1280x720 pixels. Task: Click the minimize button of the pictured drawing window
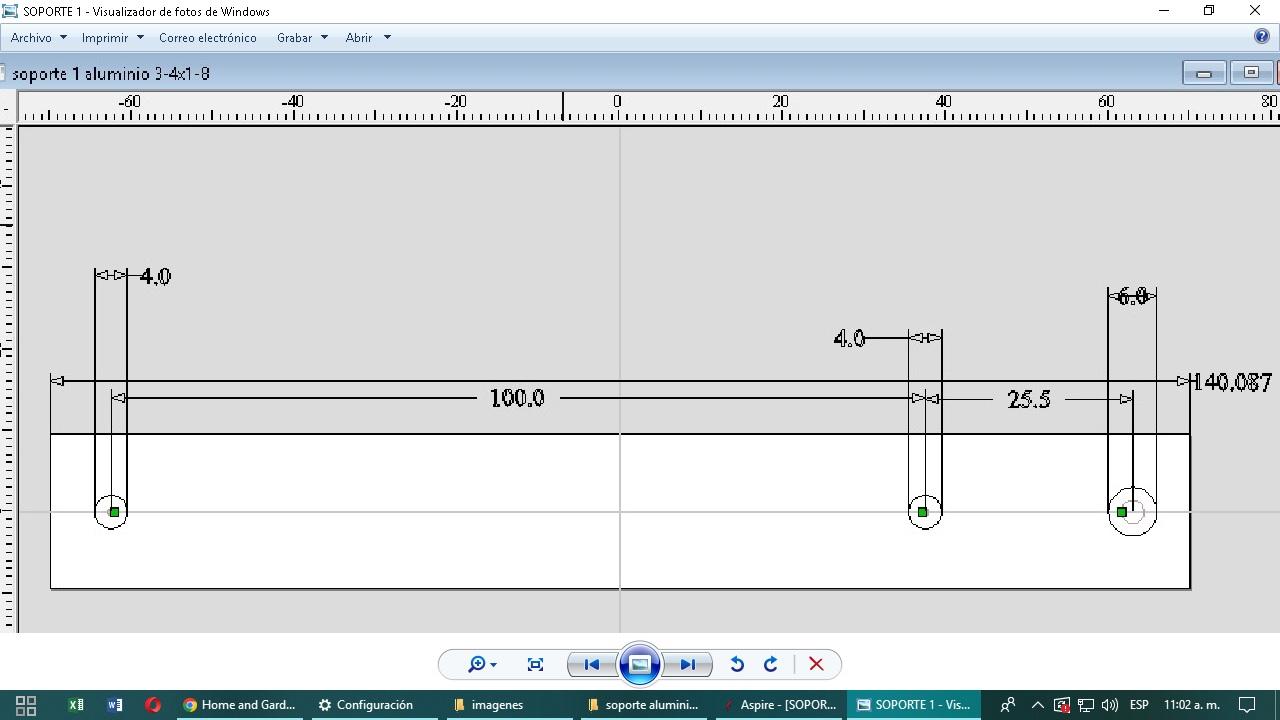click(x=1204, y=73)
